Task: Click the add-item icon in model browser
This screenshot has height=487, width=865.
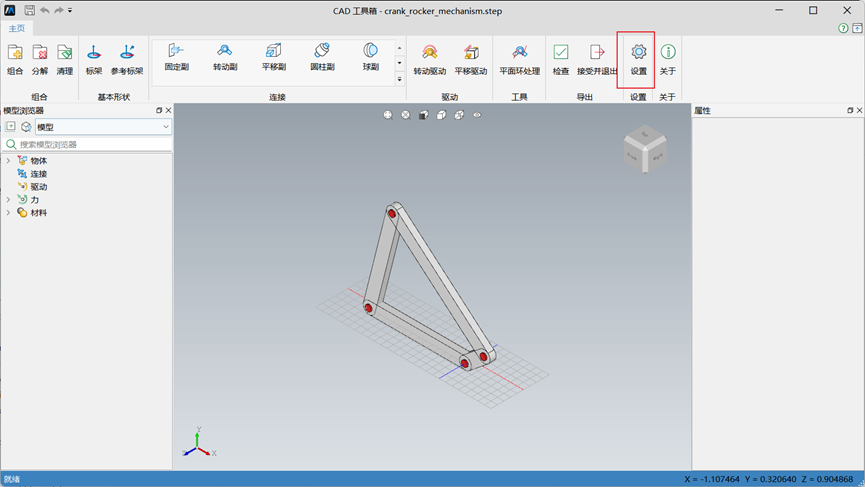Action: tap(10, 127)
